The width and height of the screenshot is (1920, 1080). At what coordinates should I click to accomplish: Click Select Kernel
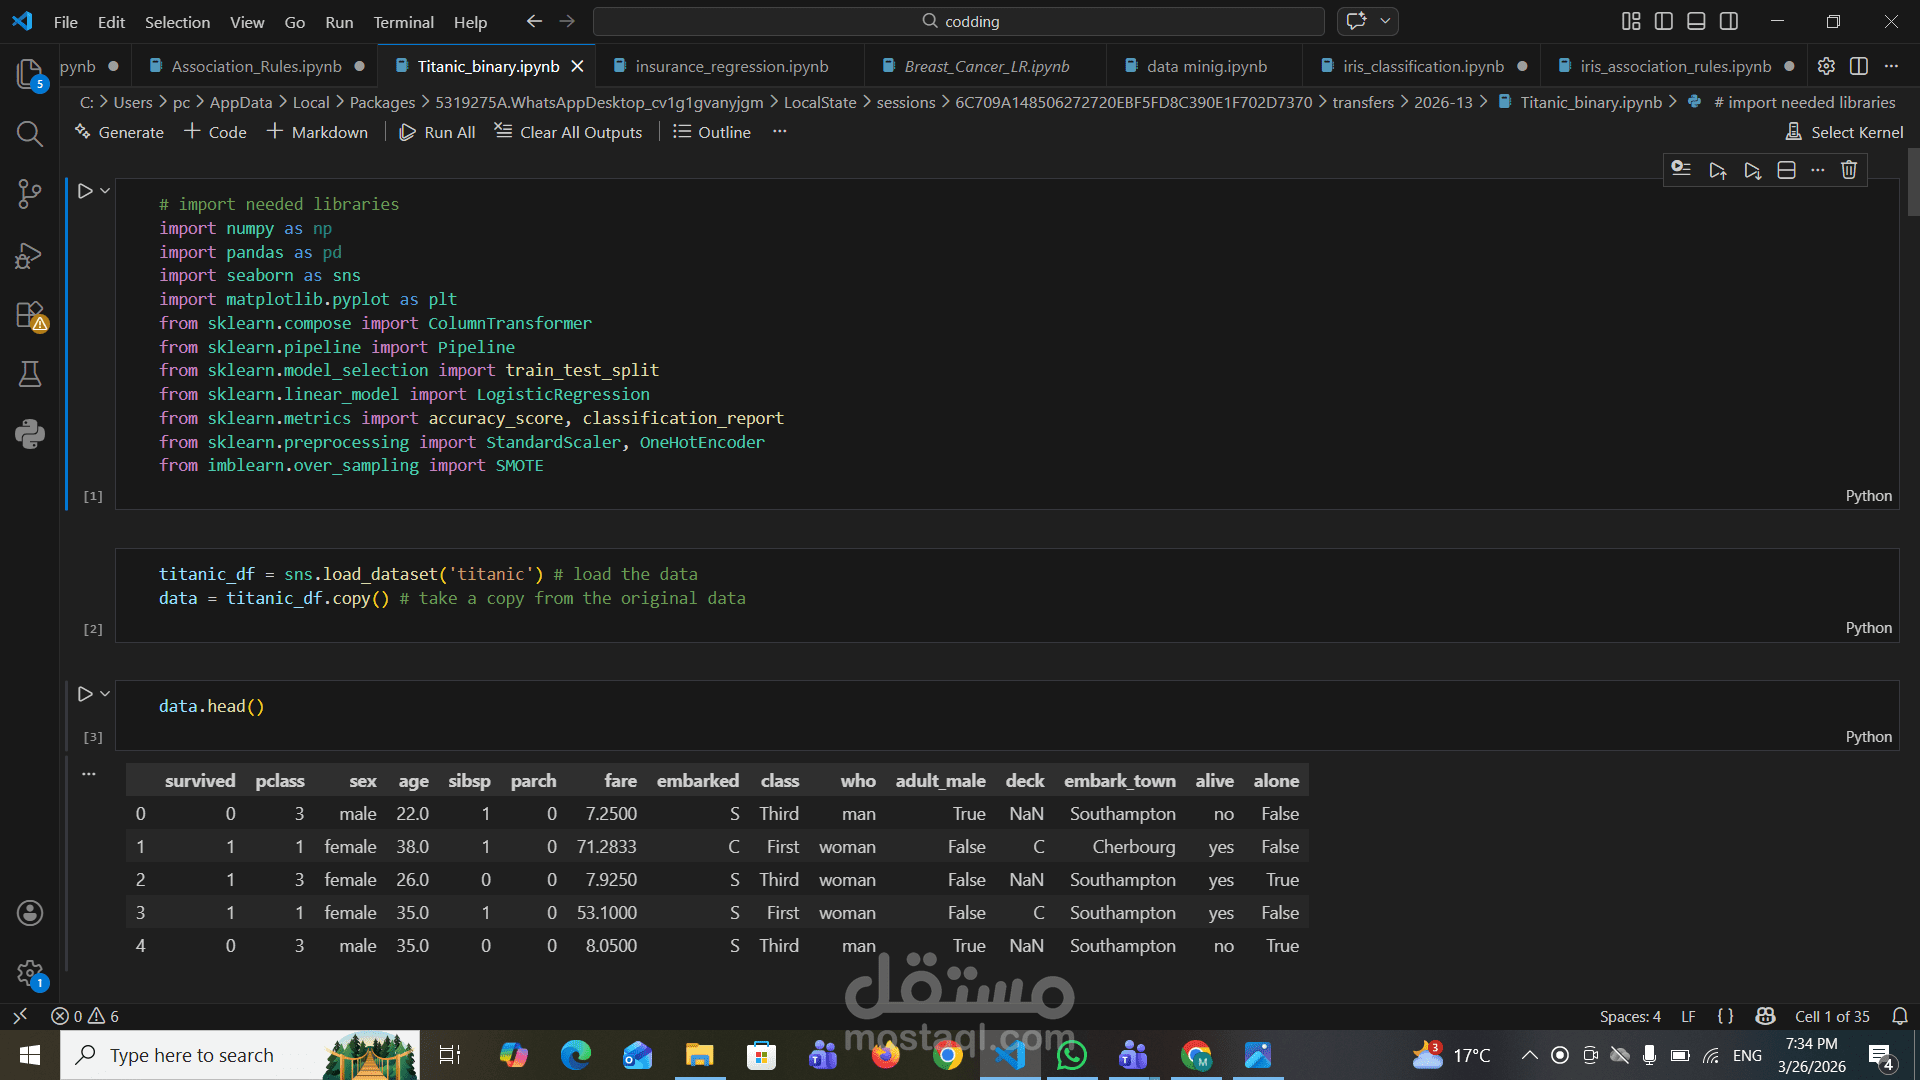[1844, 132]
